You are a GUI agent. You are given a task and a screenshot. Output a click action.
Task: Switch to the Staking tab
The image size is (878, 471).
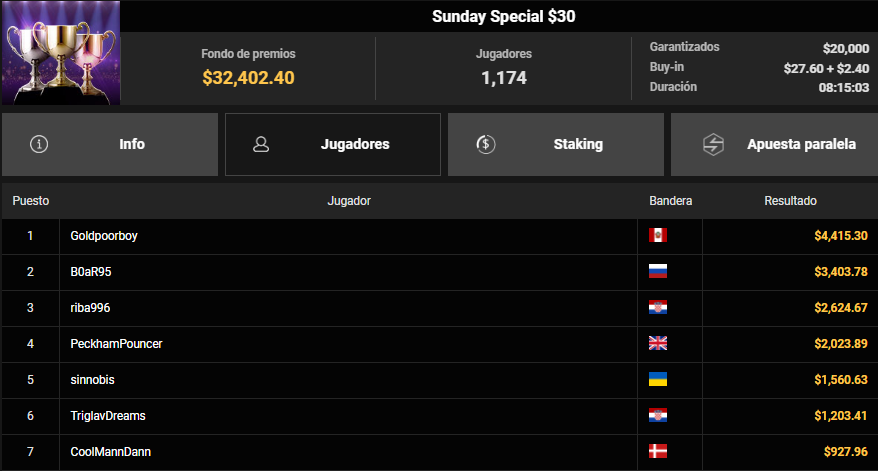(556, 144)
